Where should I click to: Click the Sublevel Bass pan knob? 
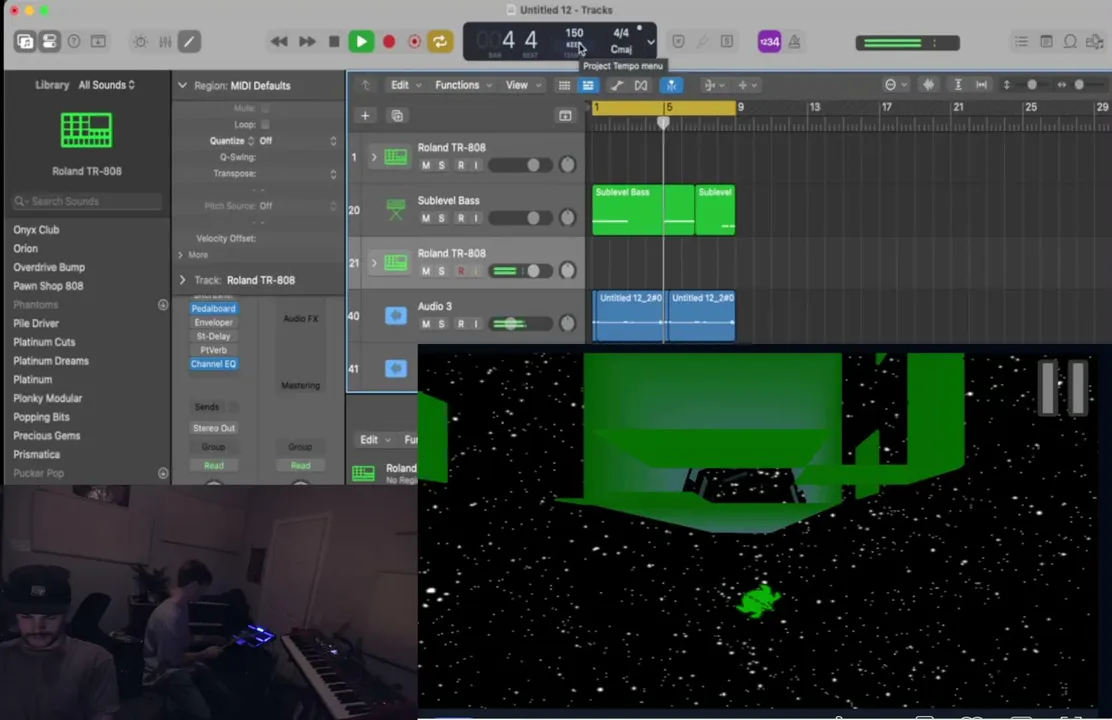coord(567,218)
